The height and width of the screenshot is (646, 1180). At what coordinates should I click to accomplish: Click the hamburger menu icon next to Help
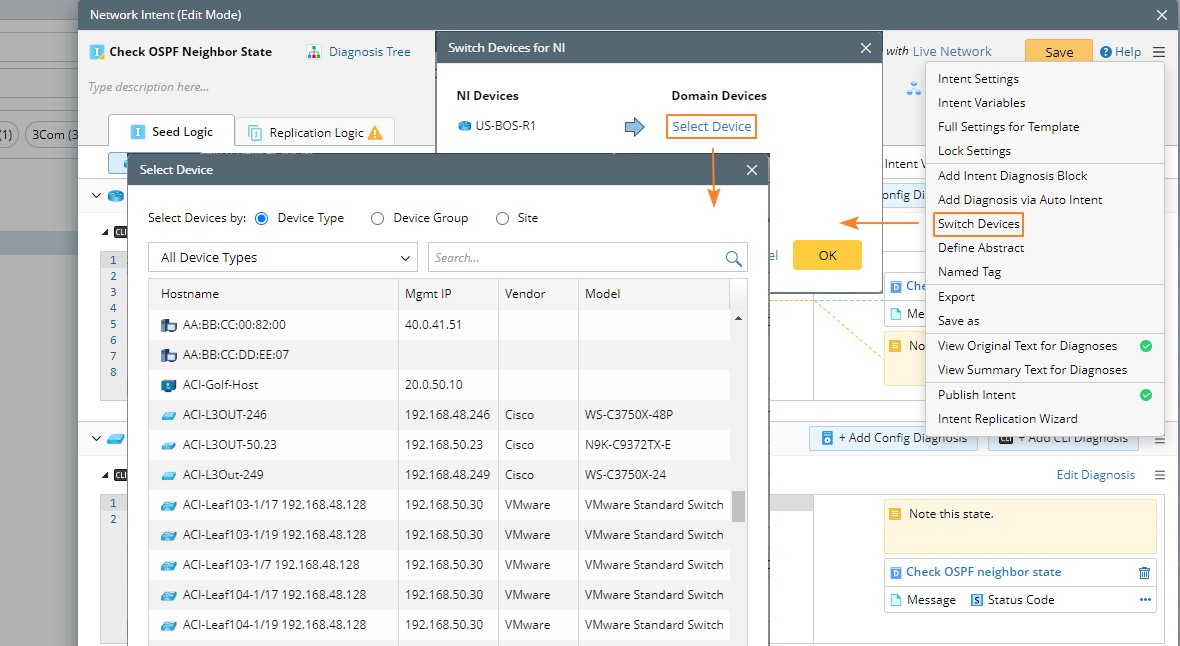1158,52
